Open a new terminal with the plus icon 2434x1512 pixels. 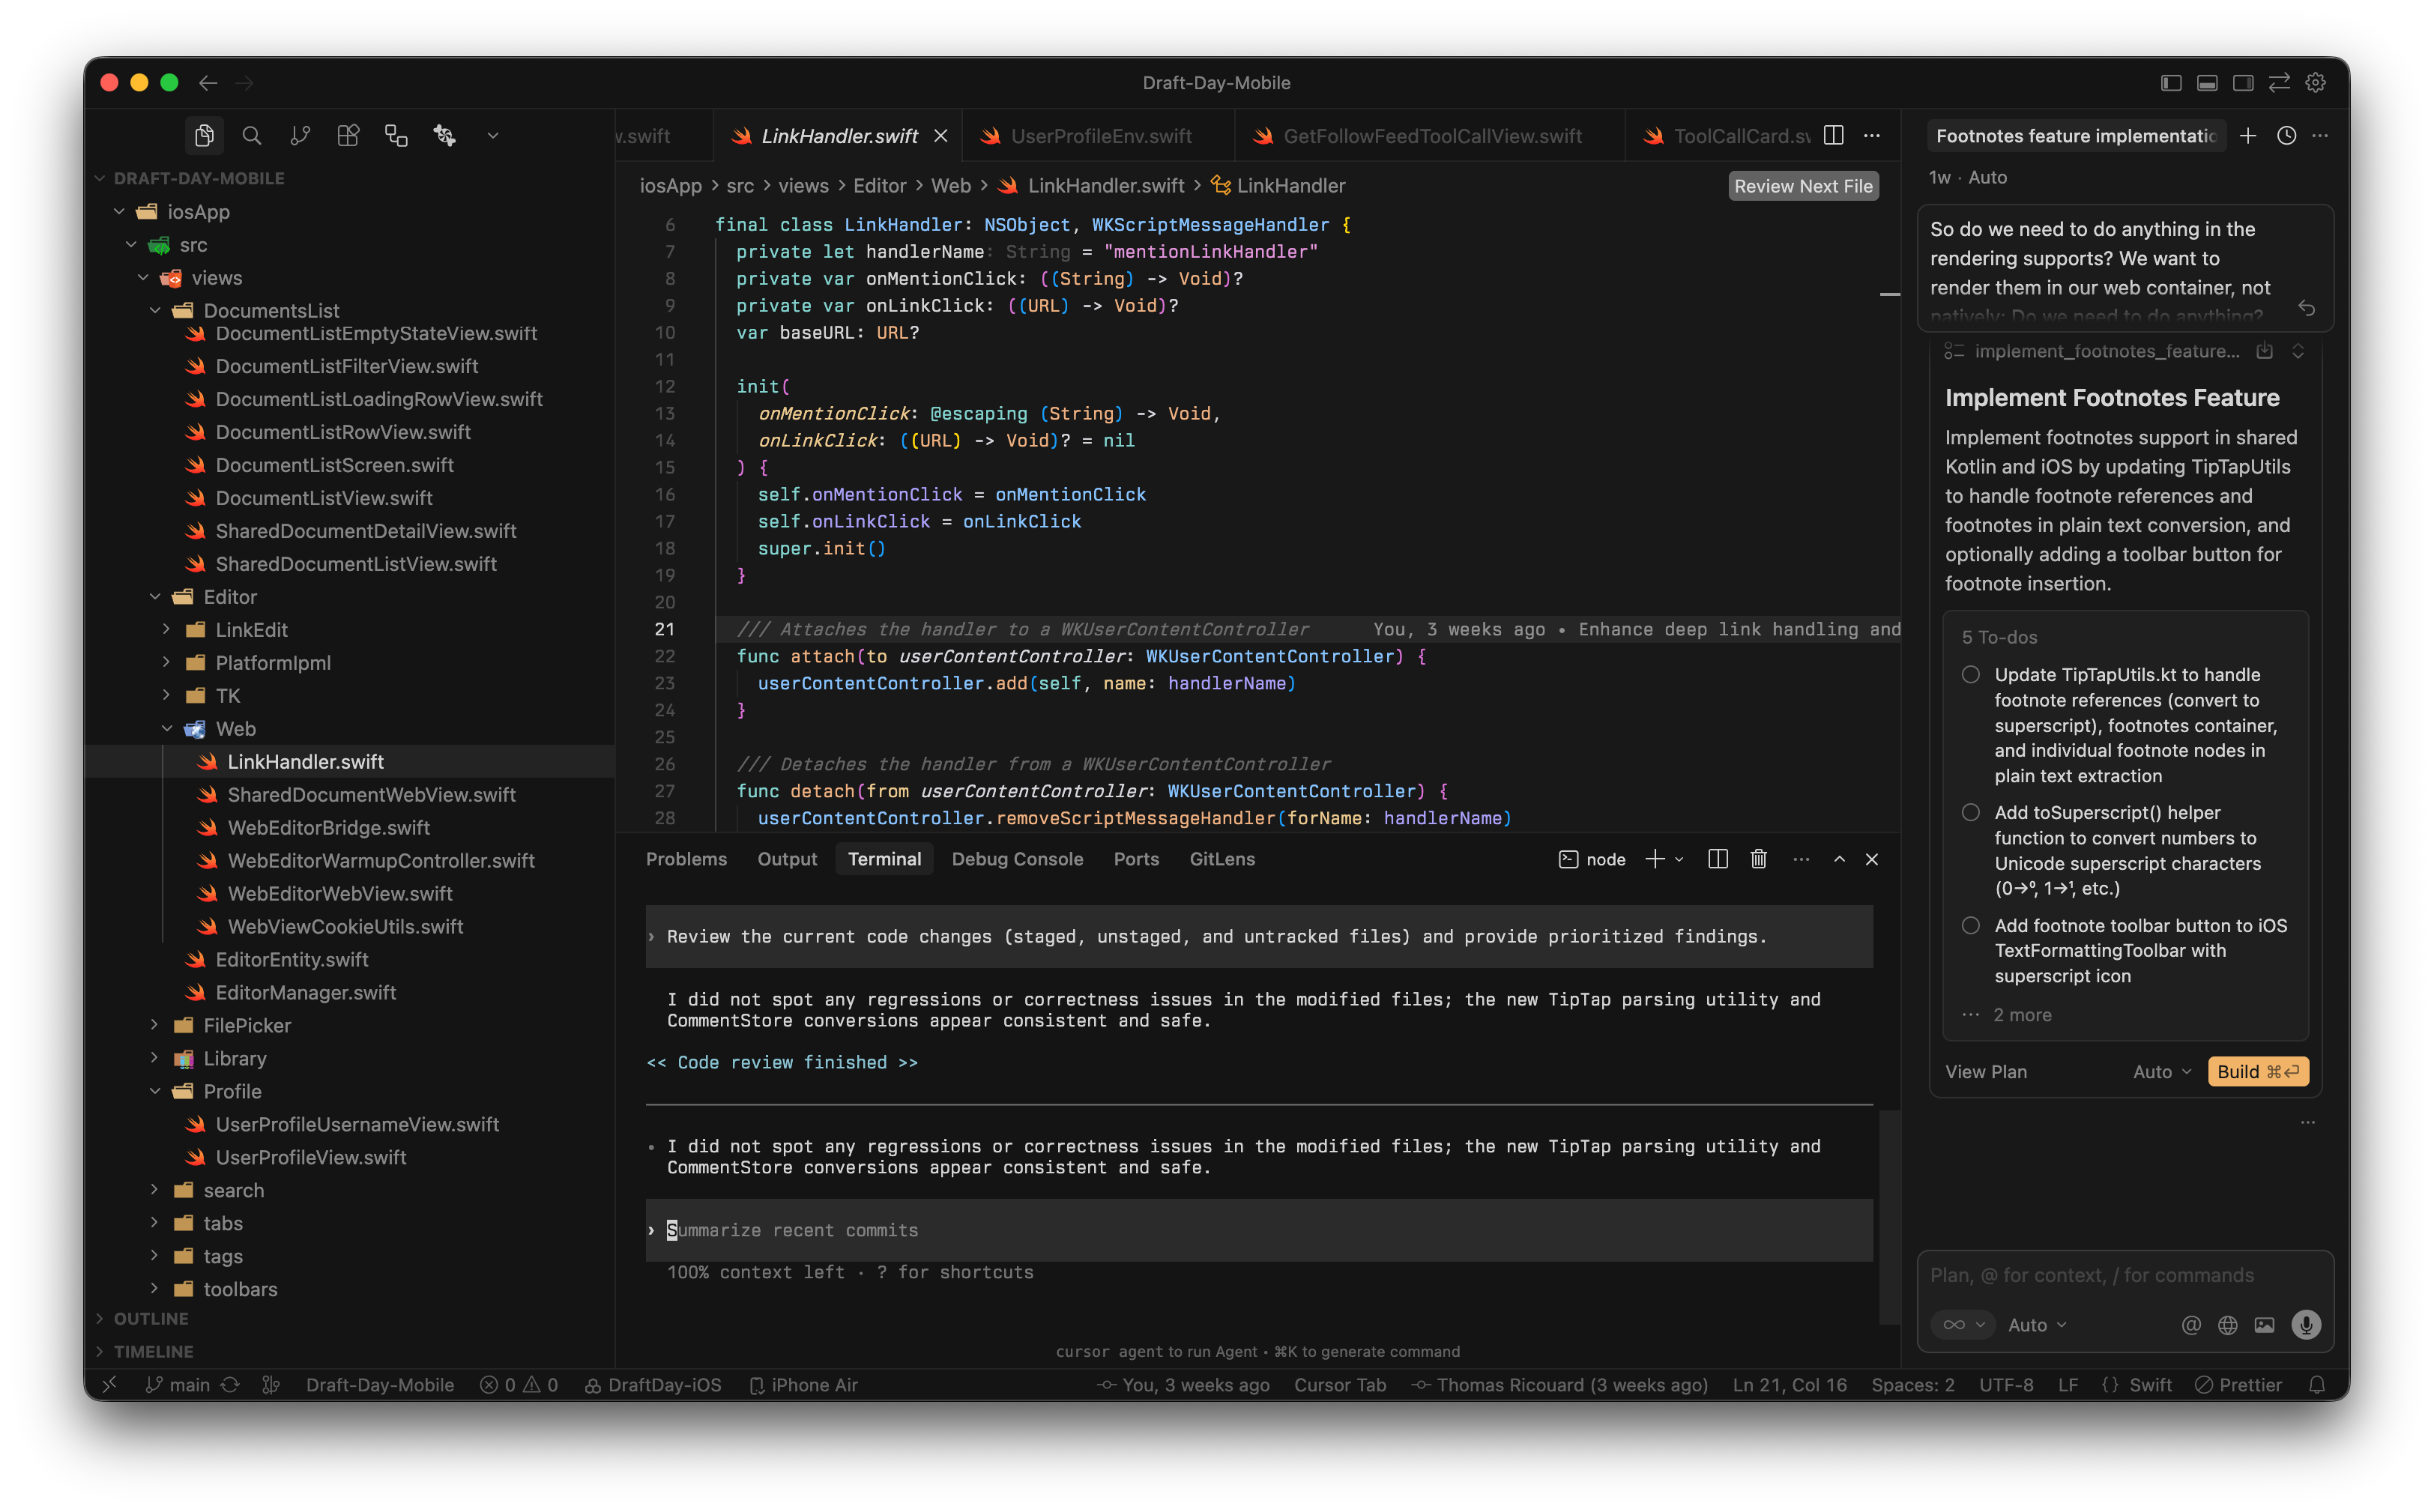[x=1655, y=859]
